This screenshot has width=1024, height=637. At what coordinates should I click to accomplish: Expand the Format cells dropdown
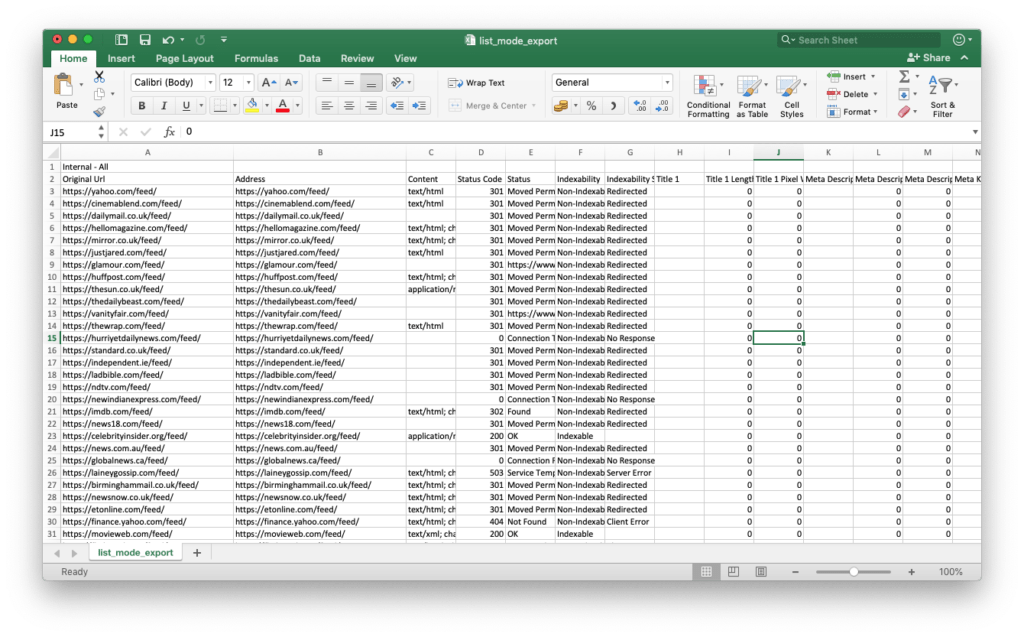(875, 112)
